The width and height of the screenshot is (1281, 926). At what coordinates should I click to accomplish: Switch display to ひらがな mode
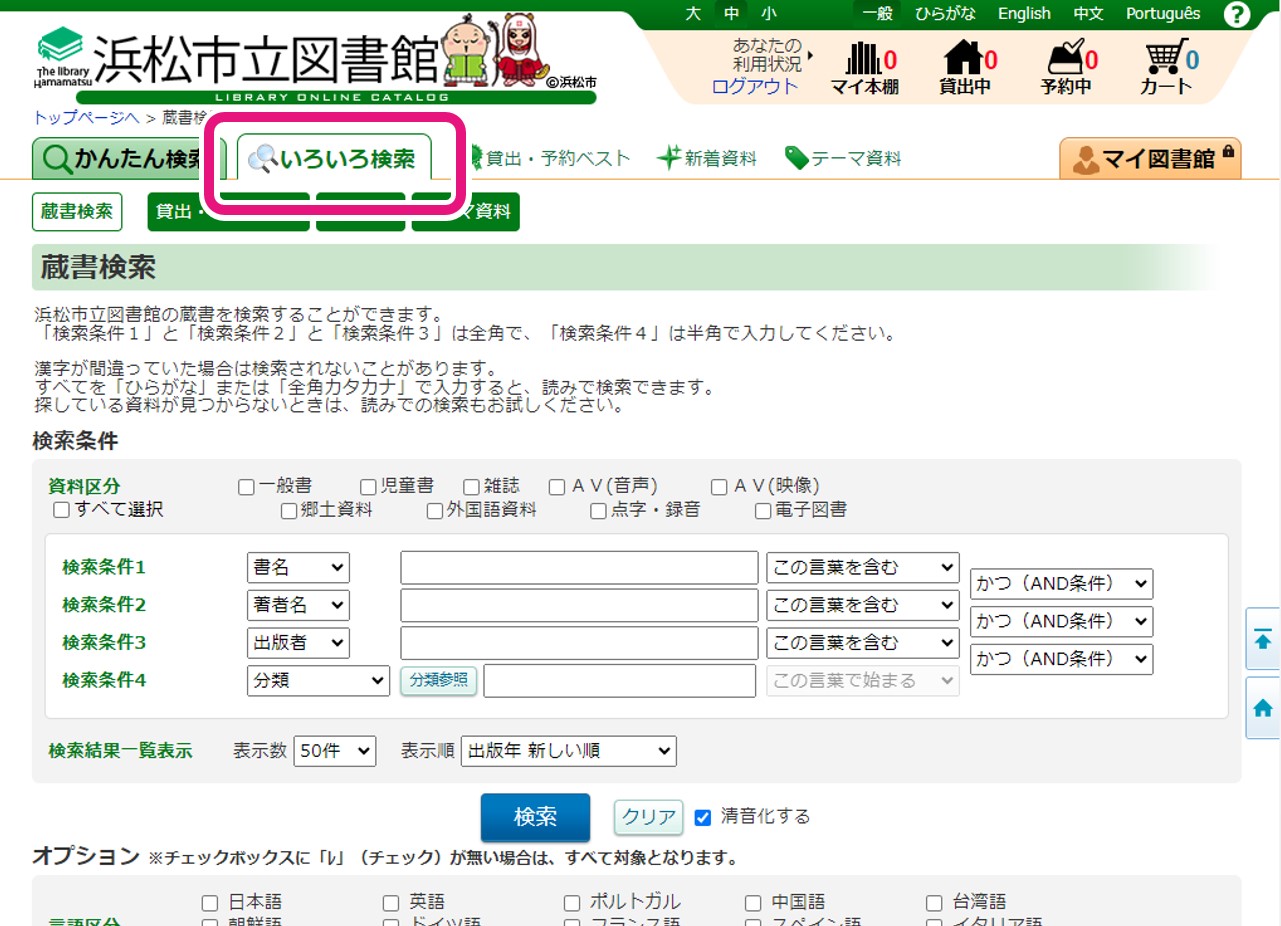tap(945, 14)
